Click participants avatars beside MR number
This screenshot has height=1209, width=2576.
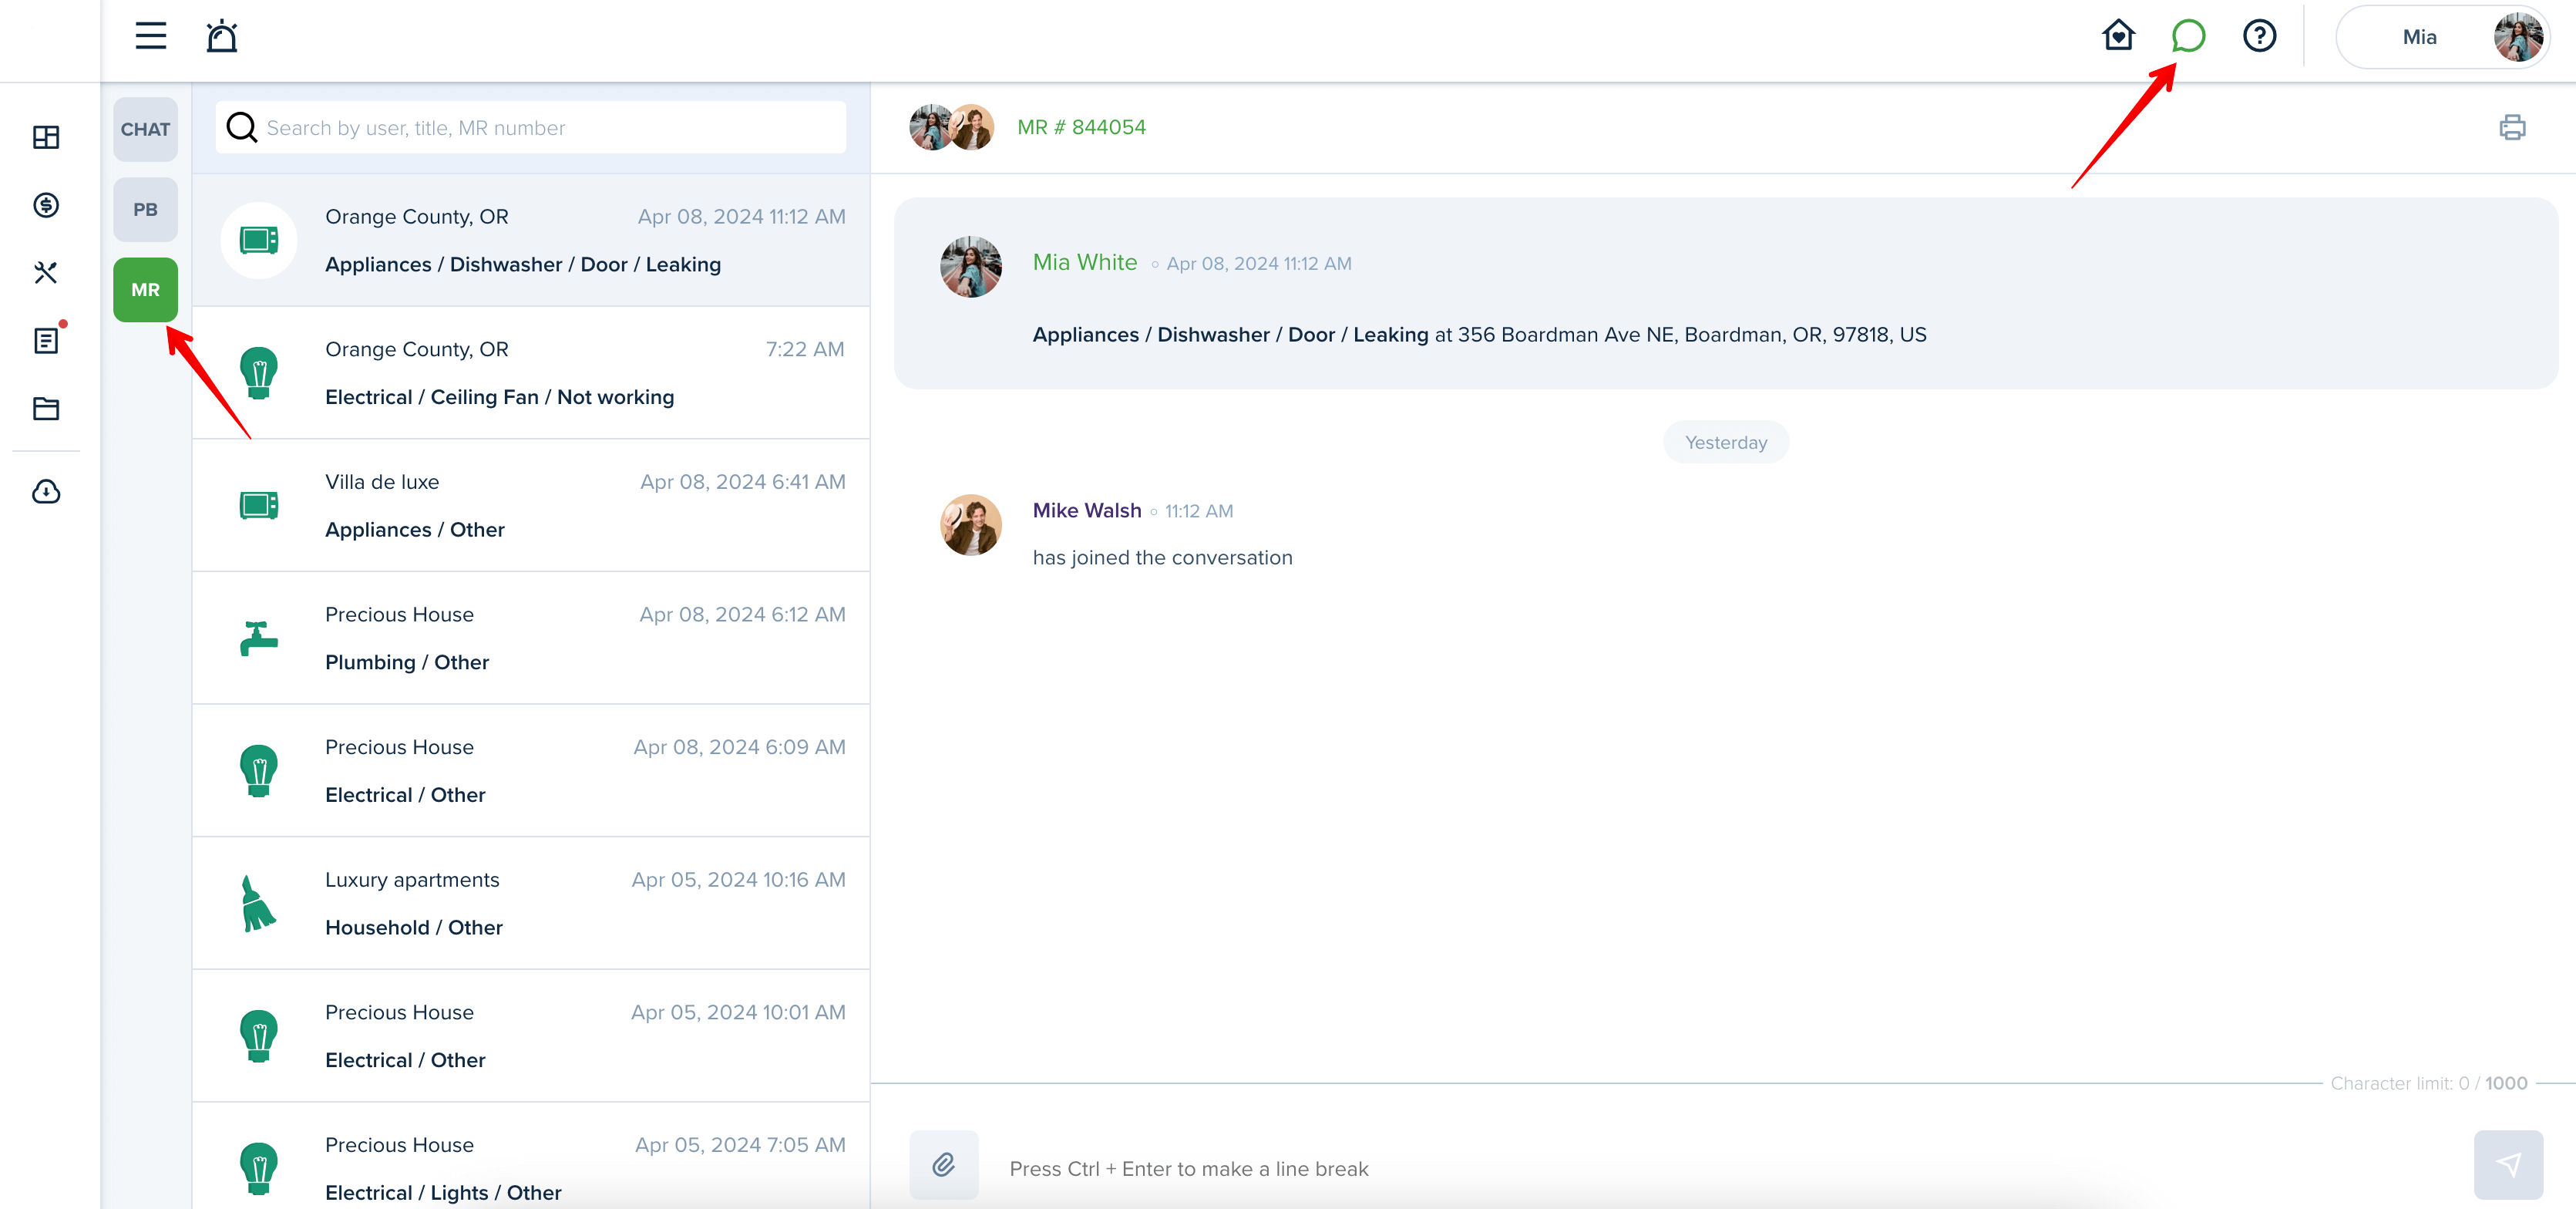pos(951,127)
